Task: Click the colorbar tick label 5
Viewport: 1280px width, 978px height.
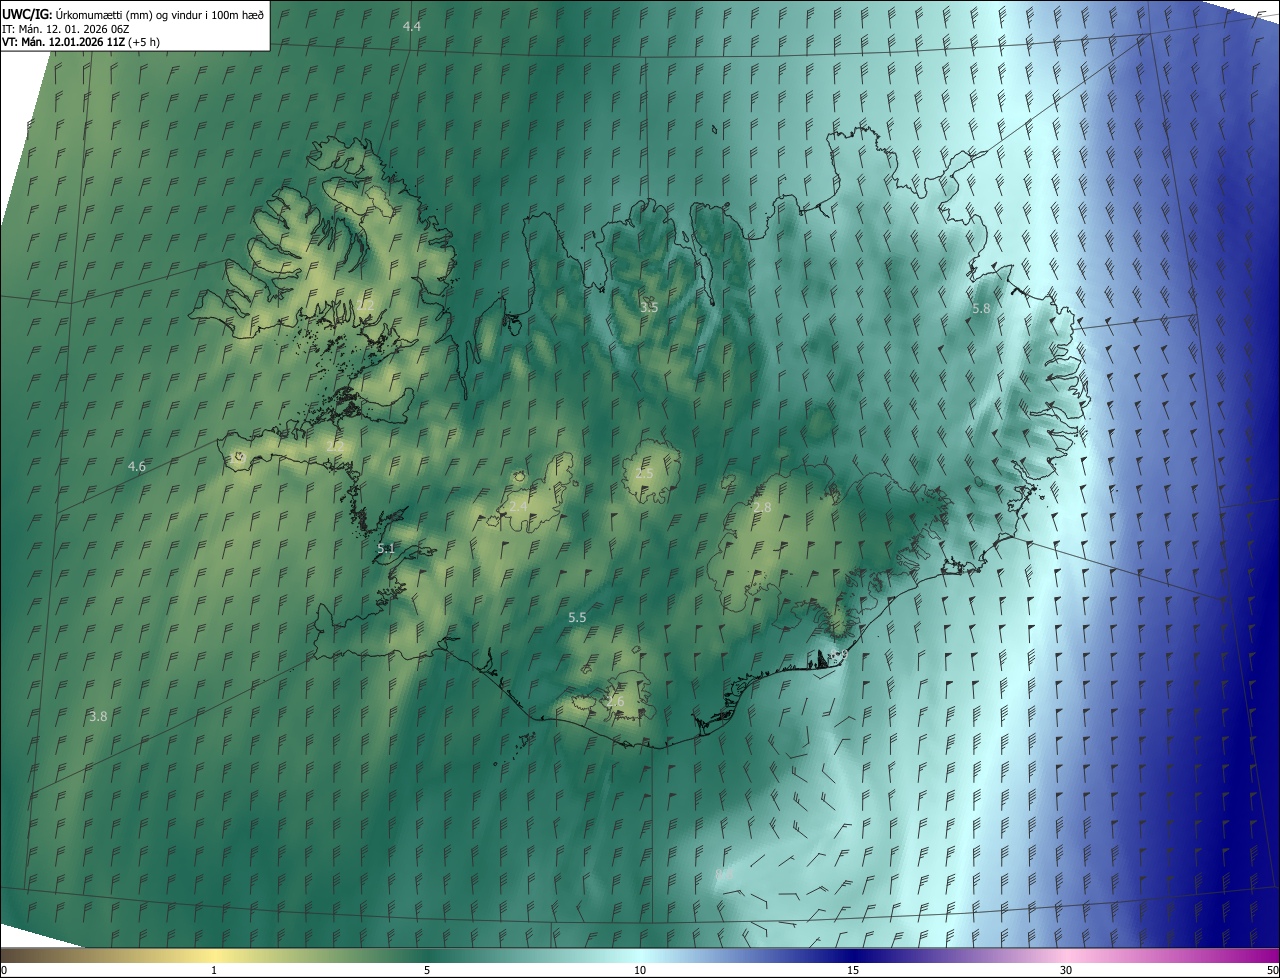Action: click(x=427, y=970)
